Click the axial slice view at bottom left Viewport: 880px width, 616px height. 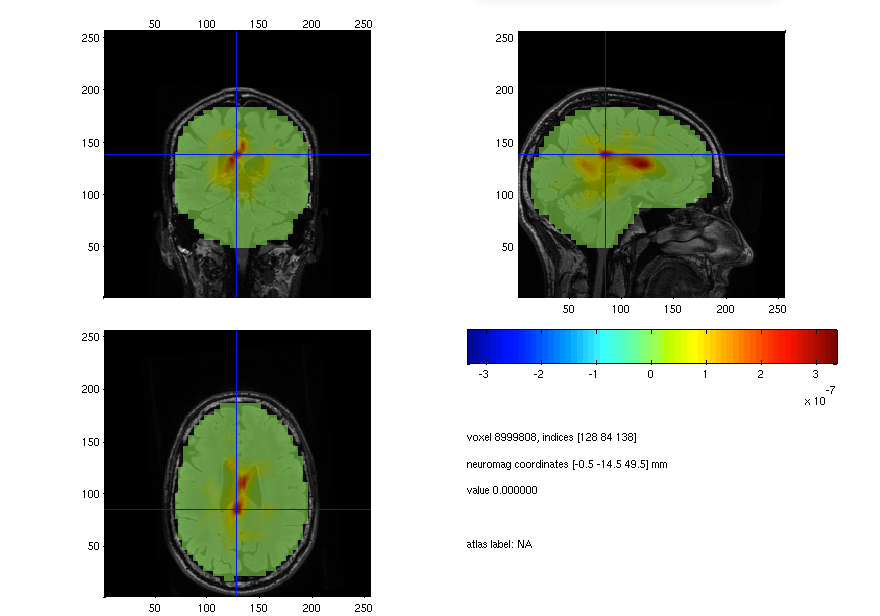(x=237, y=463)
